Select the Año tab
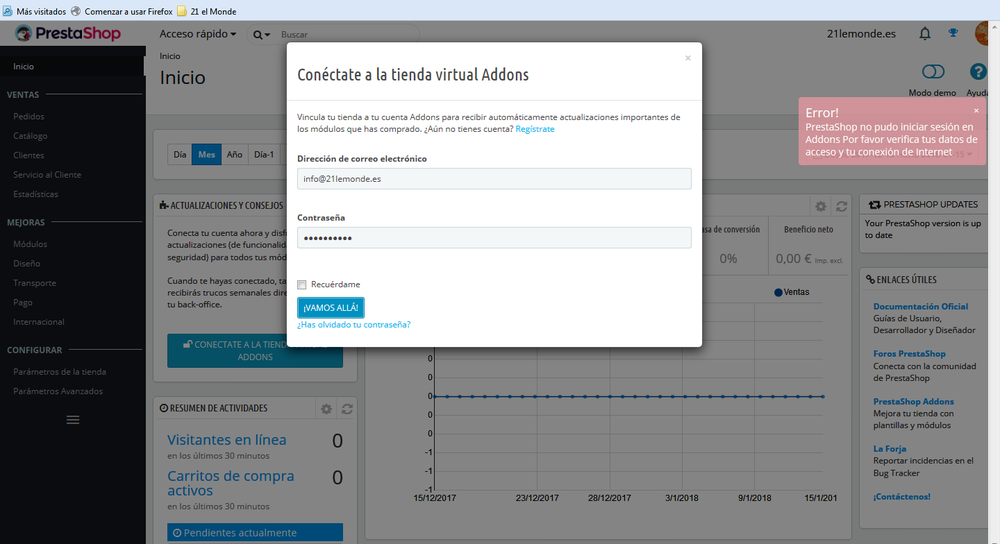 [235, 154]
